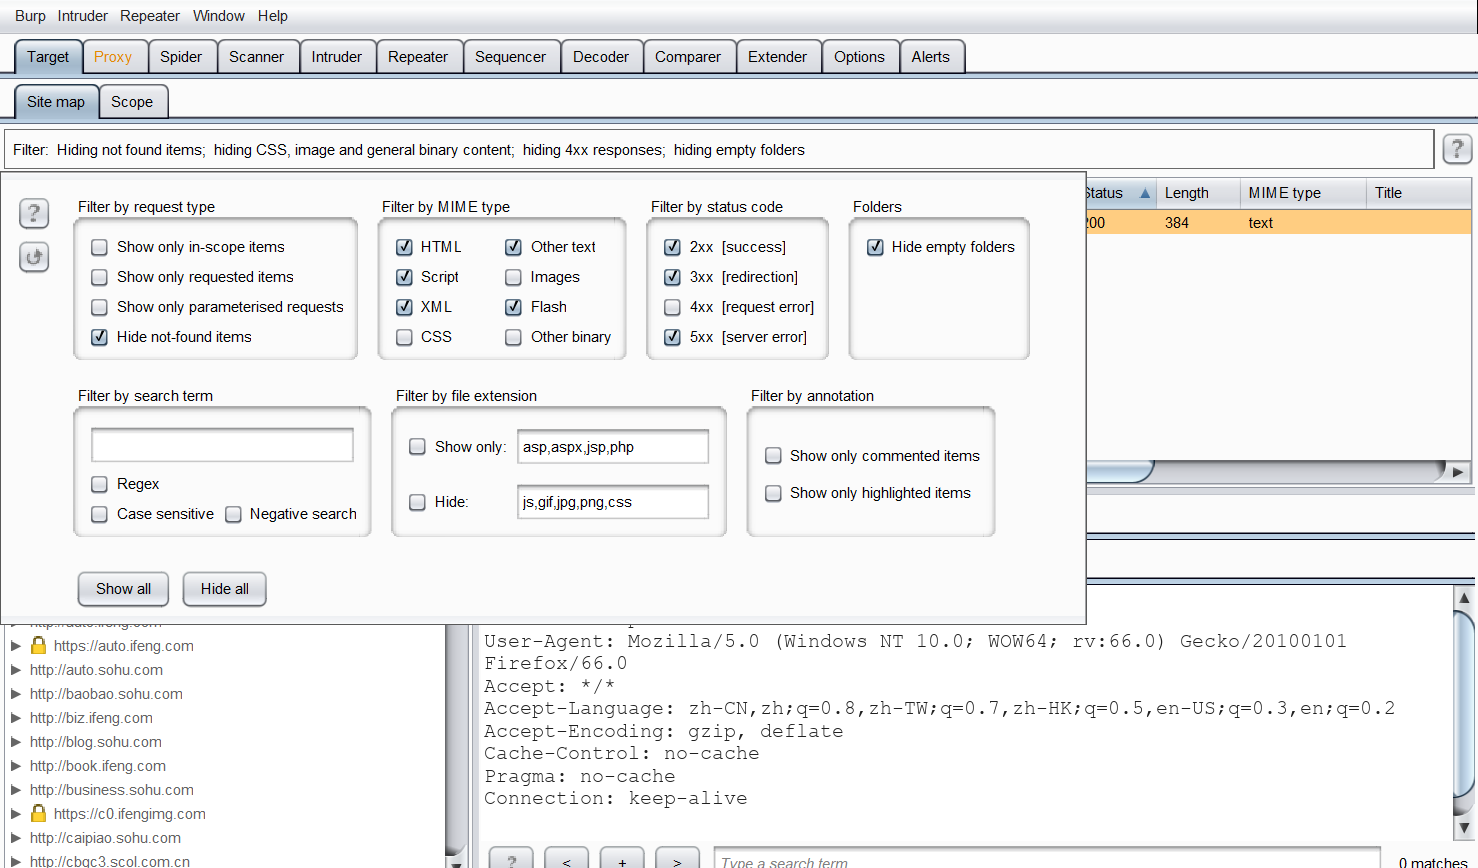Enable the Regex search option
This screenshot has width=1478, height=868.
[x=99, y=484]
